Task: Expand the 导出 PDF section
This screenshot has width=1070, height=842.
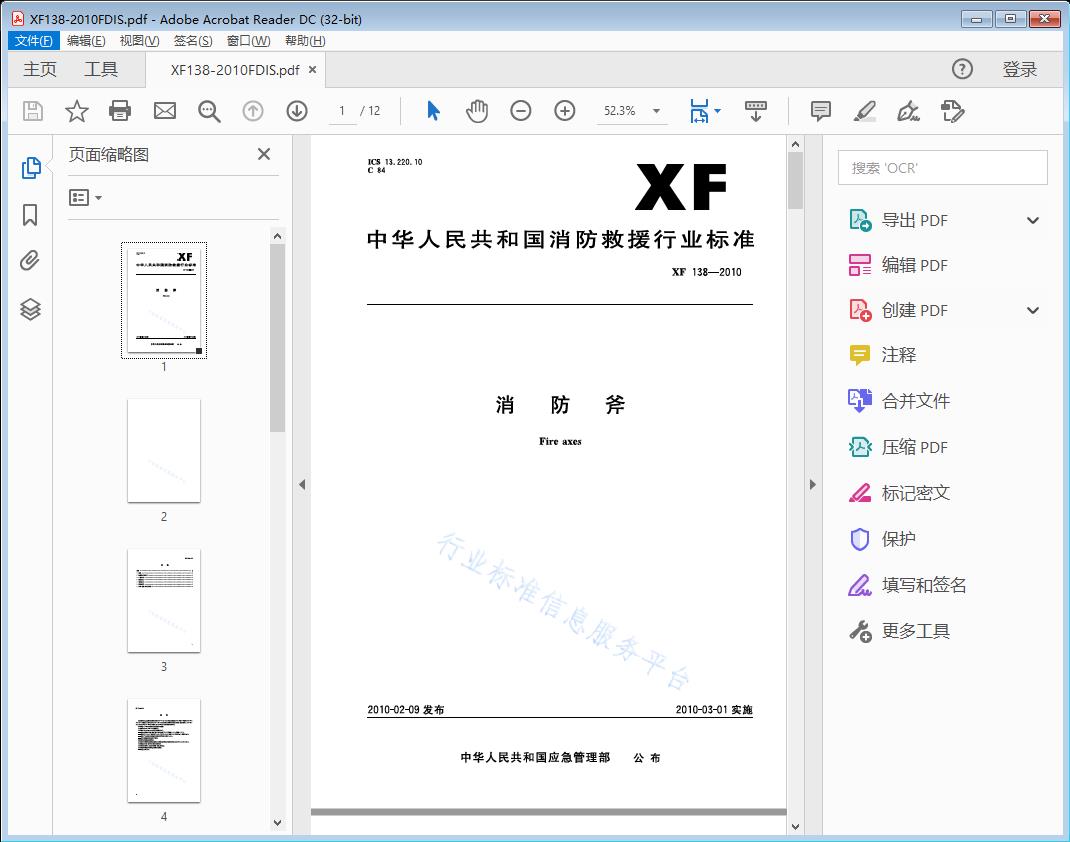Action: [1033, 221]
